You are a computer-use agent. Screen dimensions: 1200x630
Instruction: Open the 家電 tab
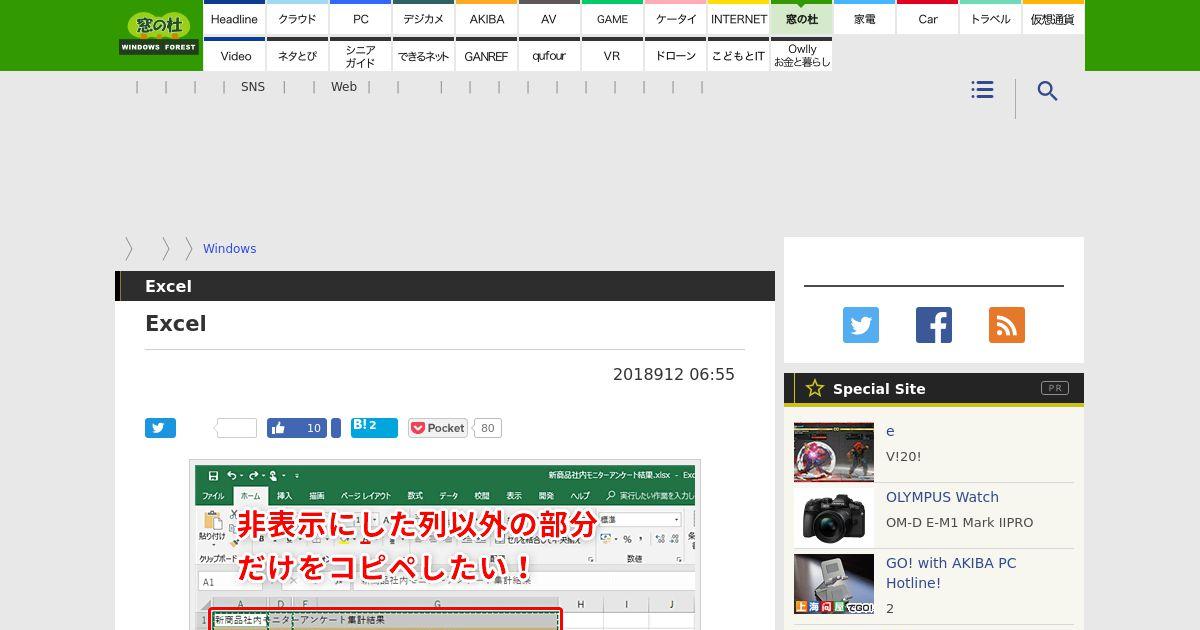864,18
